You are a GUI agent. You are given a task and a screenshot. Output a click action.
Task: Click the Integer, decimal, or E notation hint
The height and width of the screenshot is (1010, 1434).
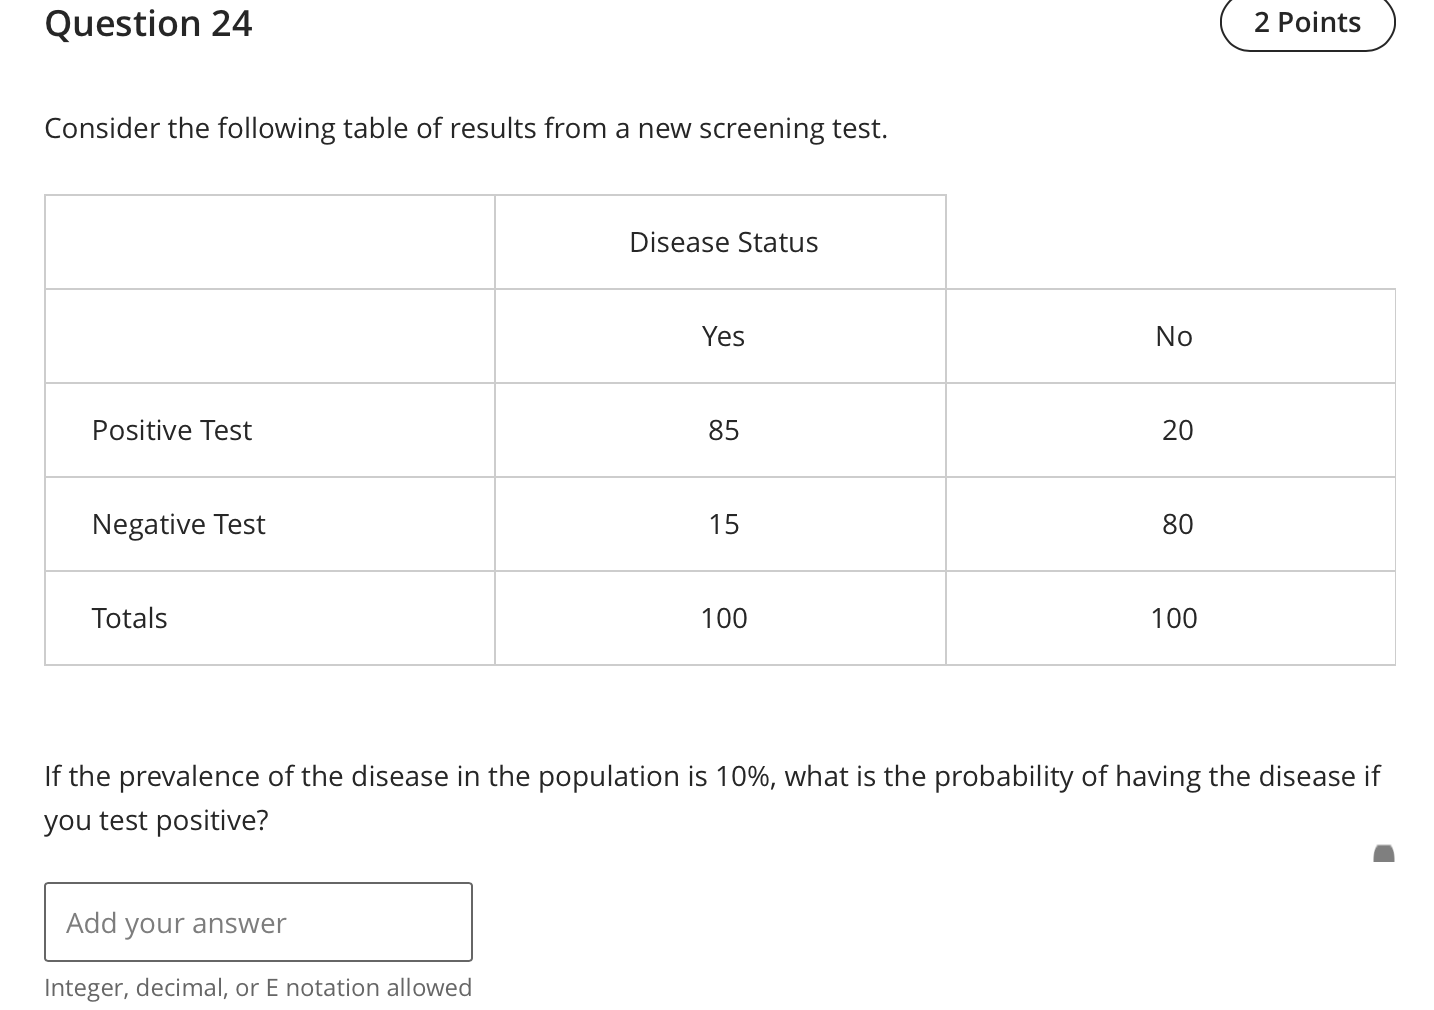click(258, 987)
